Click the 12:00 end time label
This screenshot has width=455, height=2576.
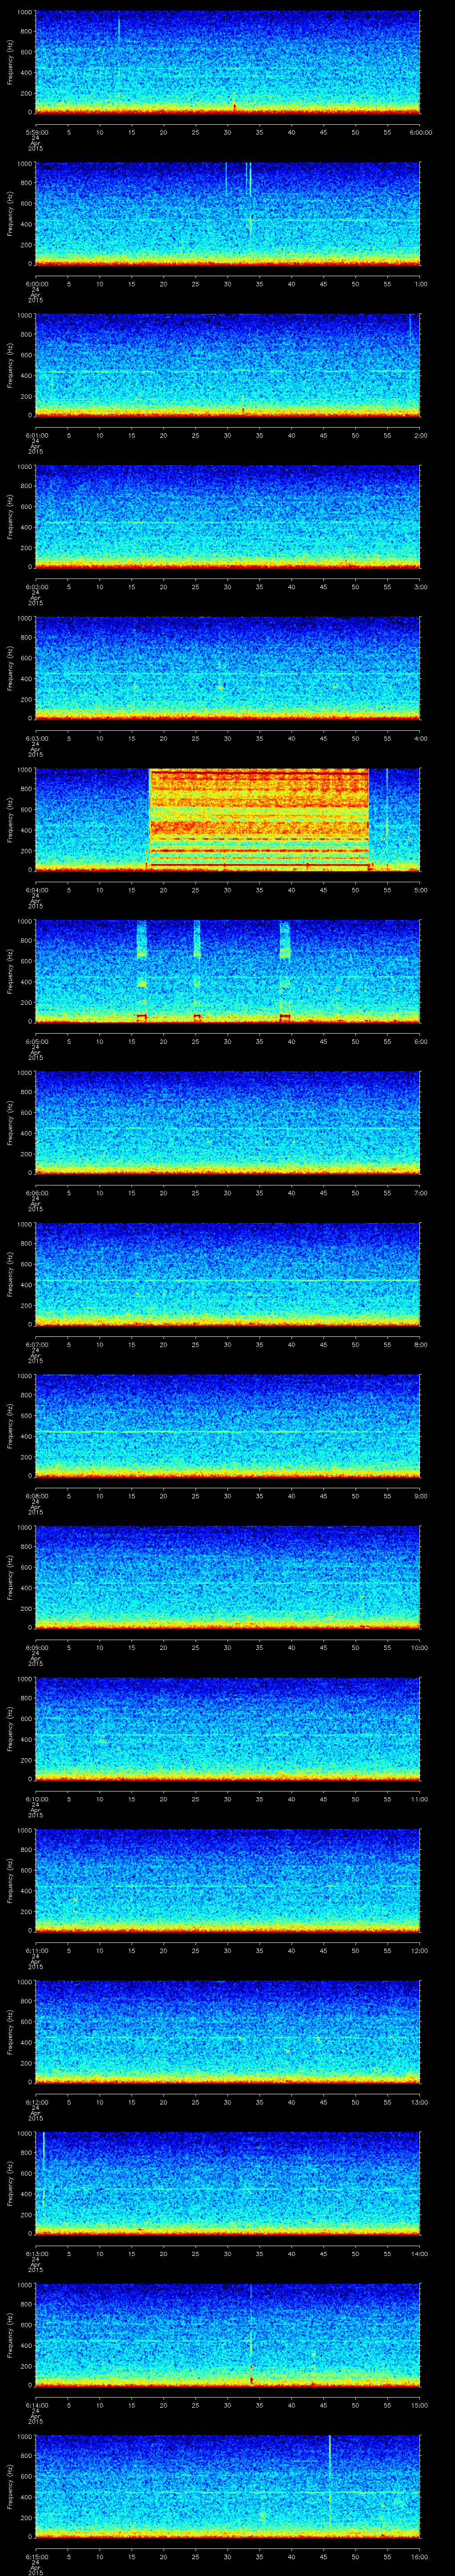pos(420,1950)
